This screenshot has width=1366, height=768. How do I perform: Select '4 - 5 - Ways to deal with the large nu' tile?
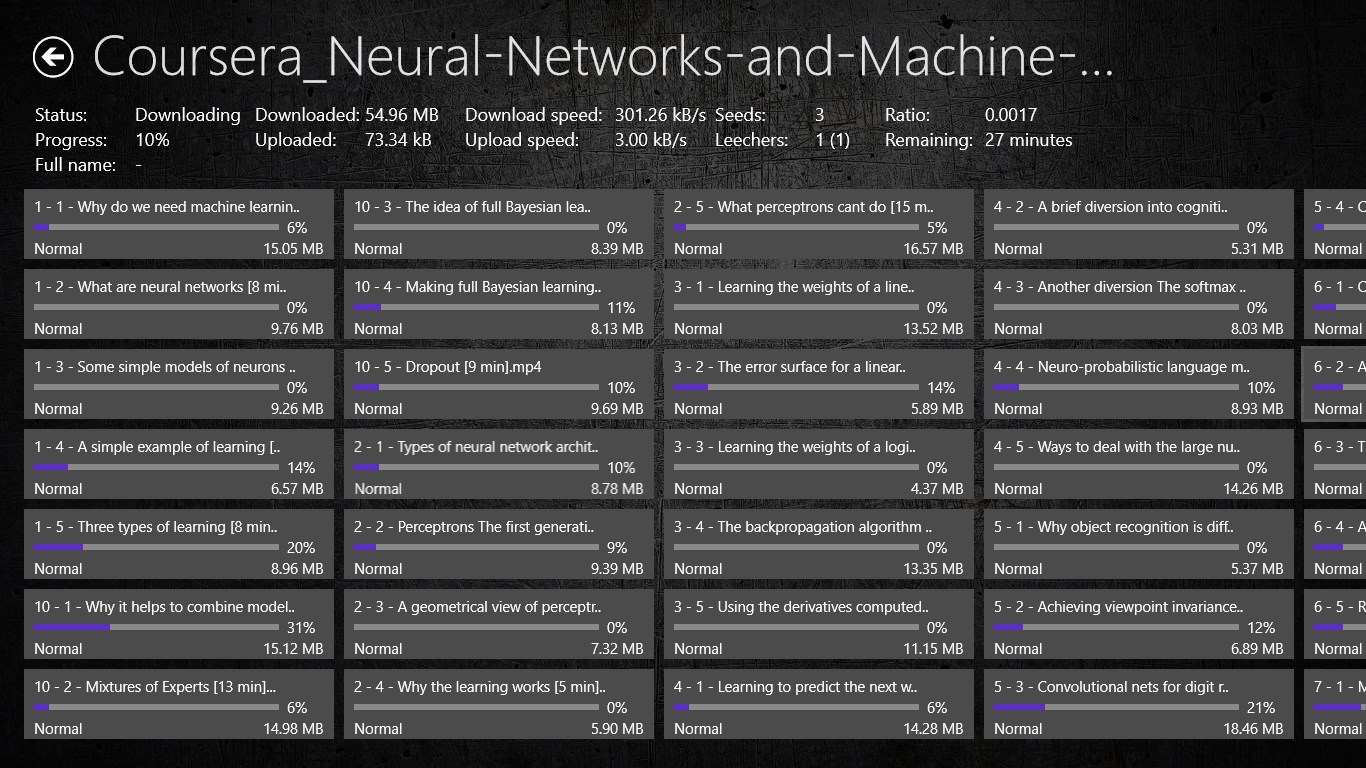[x=1139, y=464]
